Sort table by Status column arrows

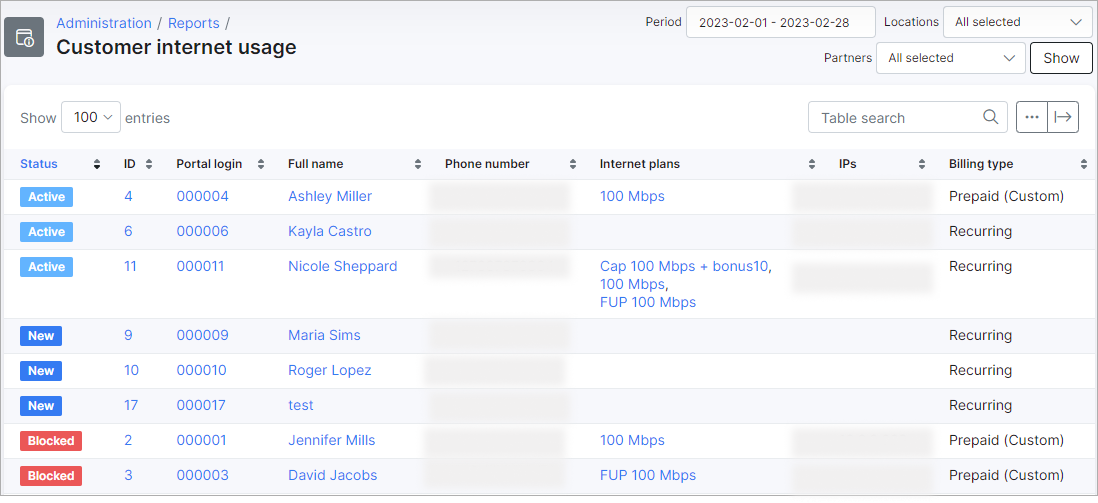(97, 164)
